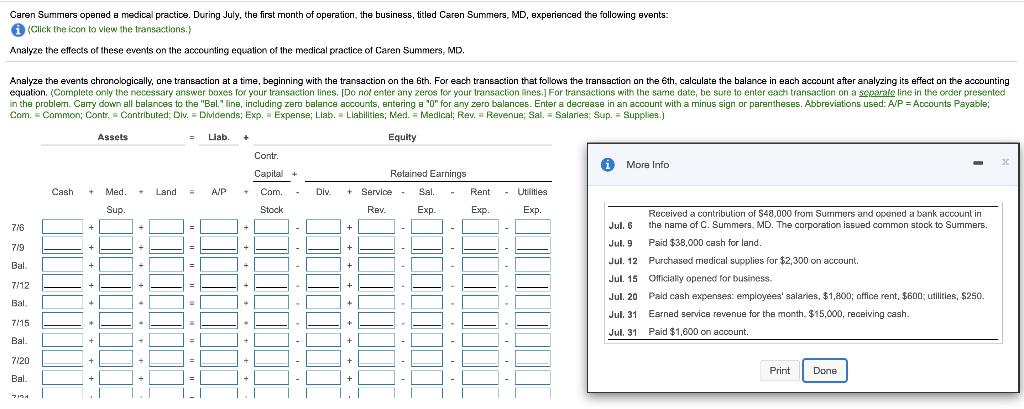Image resolution: width=1024 pixels, height=409 pixels.
Task: Click the 'More Info' dialog title
Action: (648, 165)
